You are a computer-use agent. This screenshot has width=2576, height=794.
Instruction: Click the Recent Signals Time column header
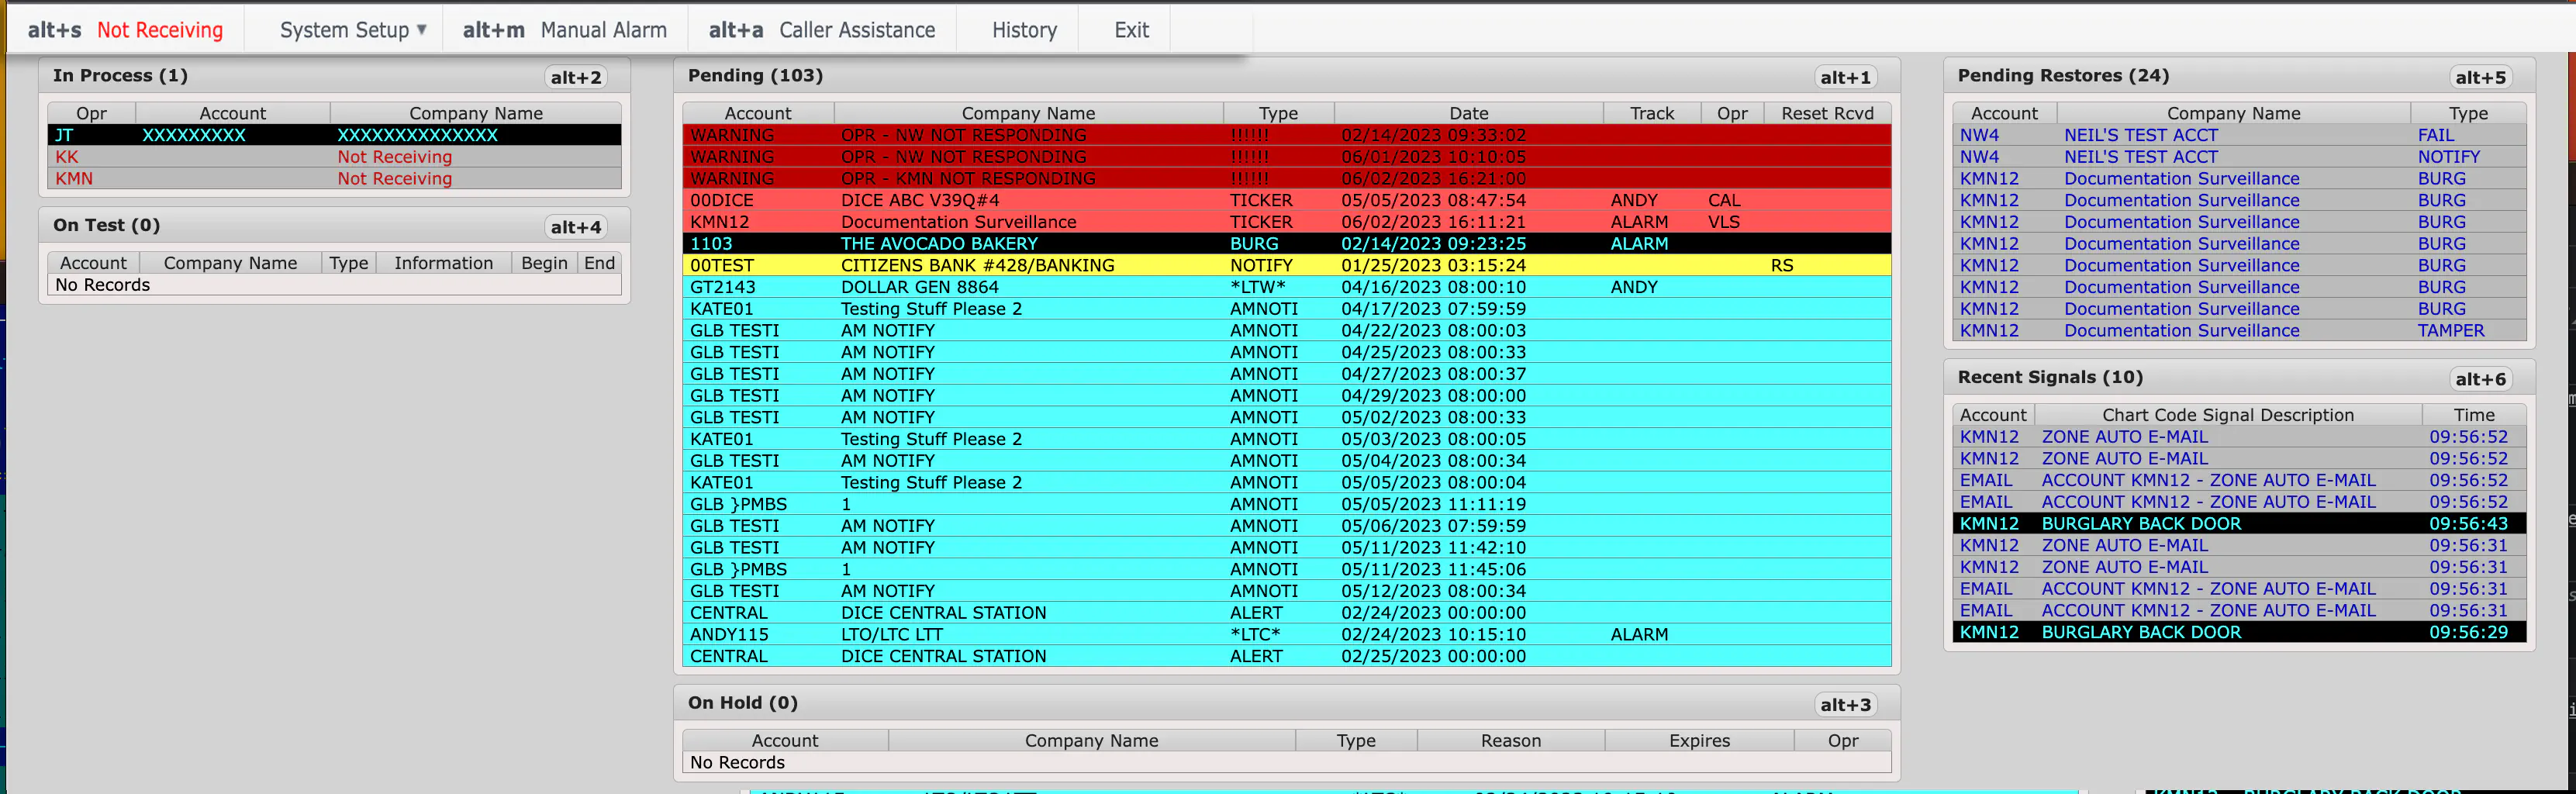pyautogui.click(x=2474, y=415)
